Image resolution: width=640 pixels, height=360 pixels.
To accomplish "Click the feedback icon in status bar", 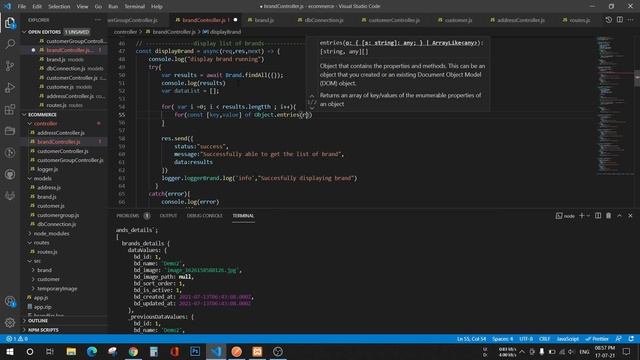I will click(619, 339).
